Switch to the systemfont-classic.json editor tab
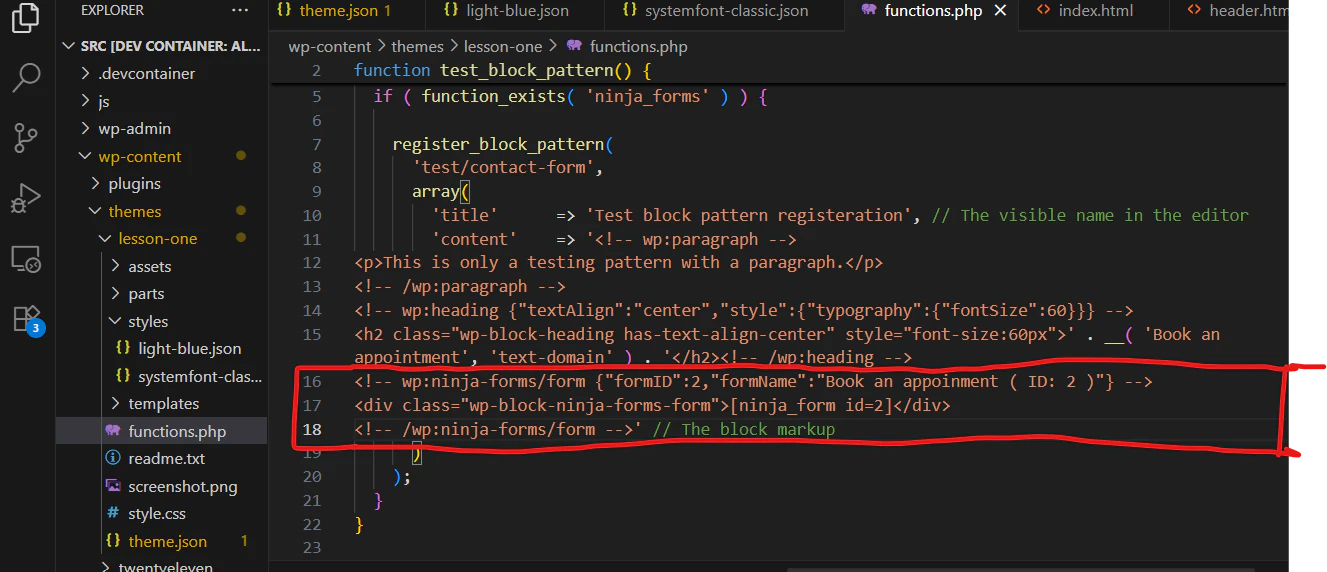Image resolution: width=1327 pixels, height=572 pixels. coord(724,11)
